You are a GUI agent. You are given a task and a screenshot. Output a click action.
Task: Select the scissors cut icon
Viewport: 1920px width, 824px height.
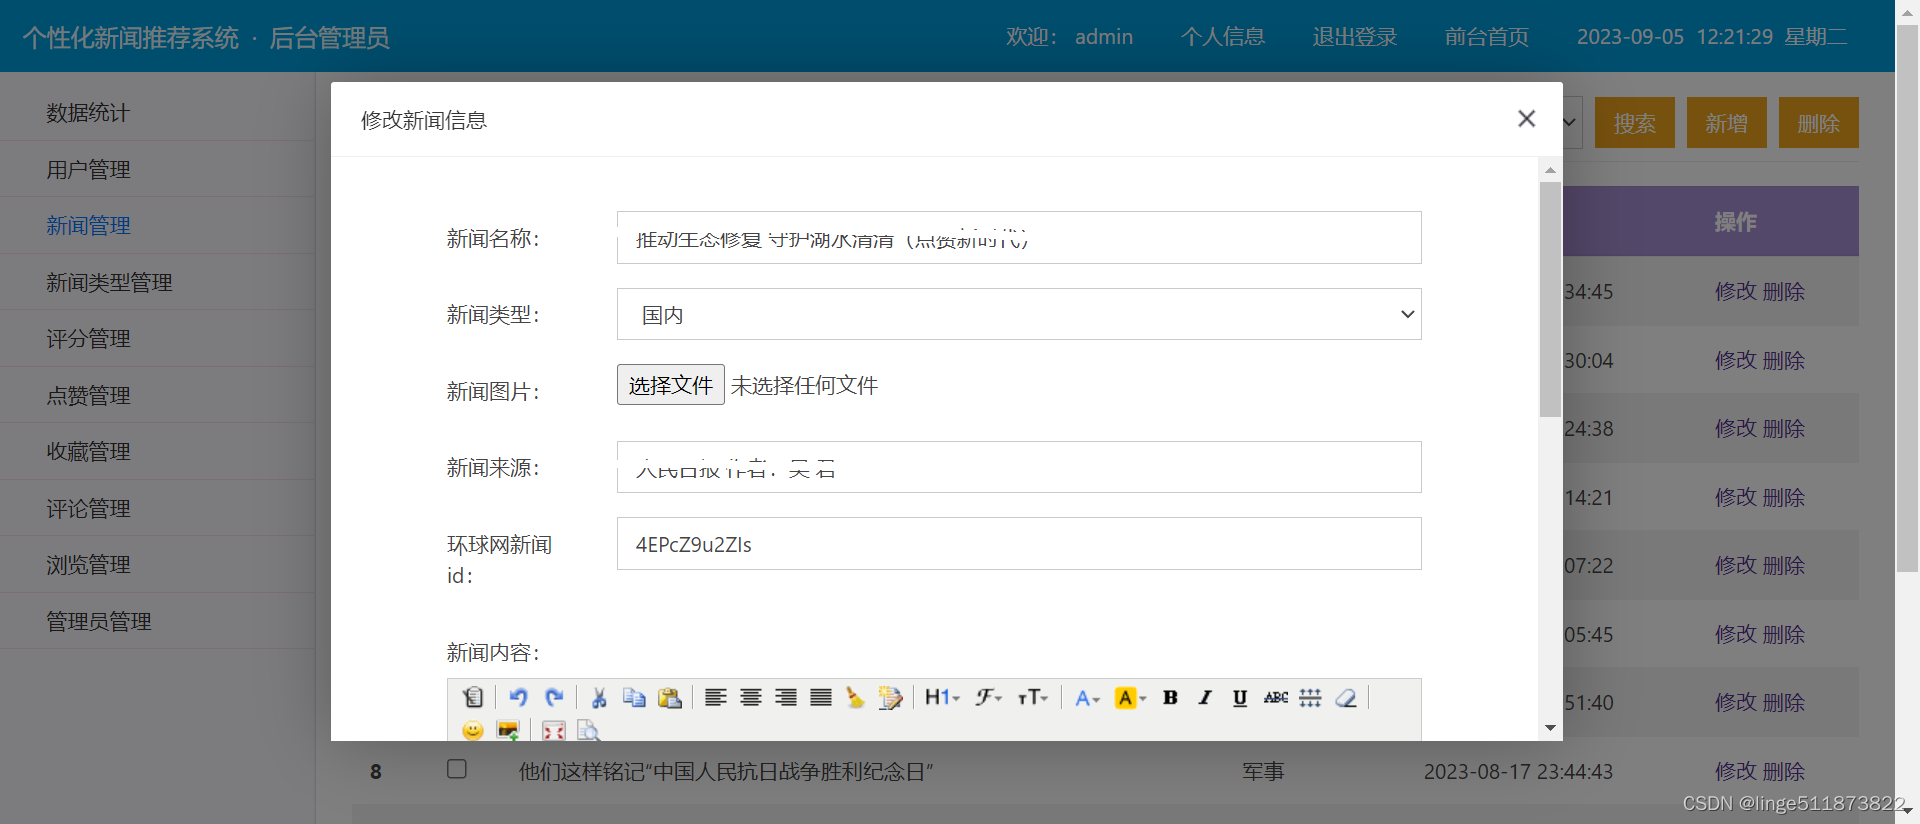599,697
